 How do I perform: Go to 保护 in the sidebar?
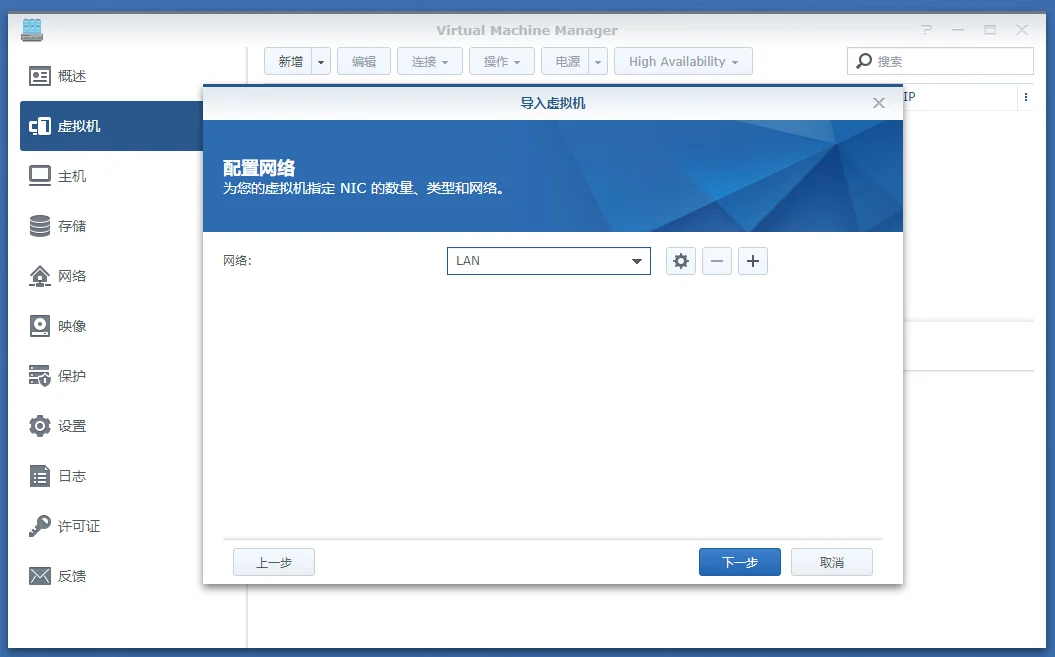pyautogui.click(x=111, y=376)
